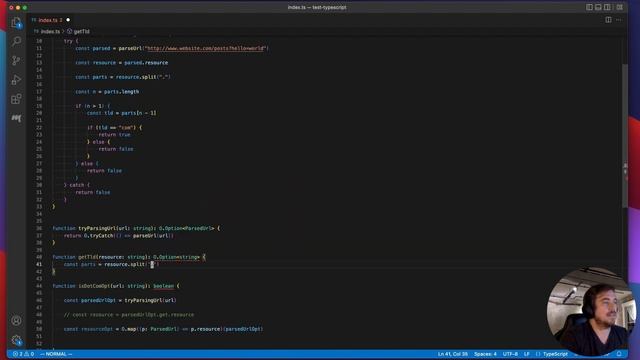640x360 pixels.
Task: Click the underlined http://www.website.com URL string
Action: click(206, 48)
